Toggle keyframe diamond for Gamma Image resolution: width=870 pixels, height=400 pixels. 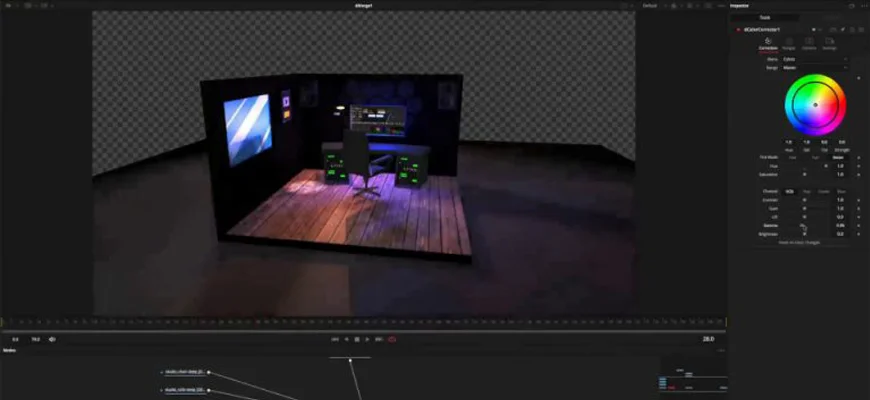[859, 226]
